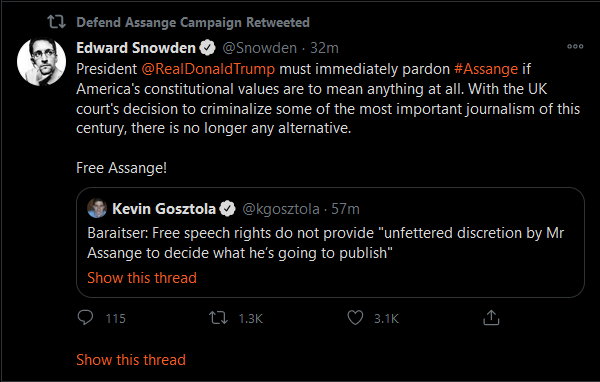This screenshot has height=382, width=600.
Task: Open the share upload icon
Action: tap(491, 318)
